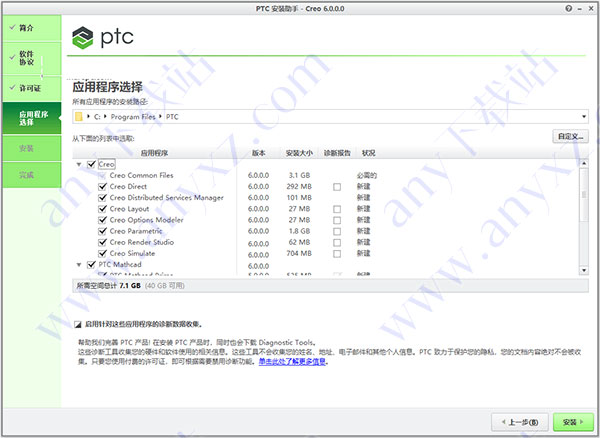Click the 安装大小 column header
Image resolution: width=600 pixels, height=438 pixels.
pyautogui.click(x=299, y=153)
